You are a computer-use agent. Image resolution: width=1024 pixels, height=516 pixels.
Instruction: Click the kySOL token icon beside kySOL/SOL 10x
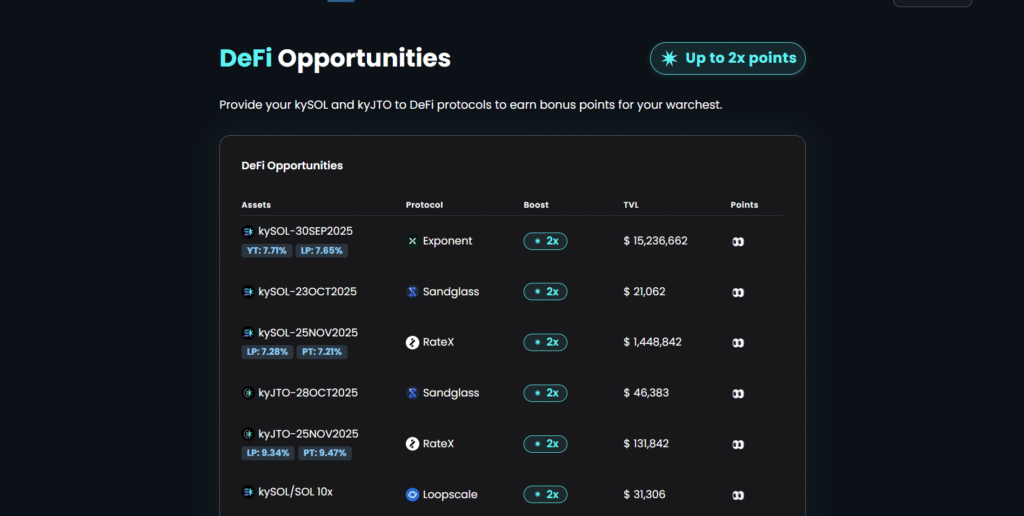[248, 492]
